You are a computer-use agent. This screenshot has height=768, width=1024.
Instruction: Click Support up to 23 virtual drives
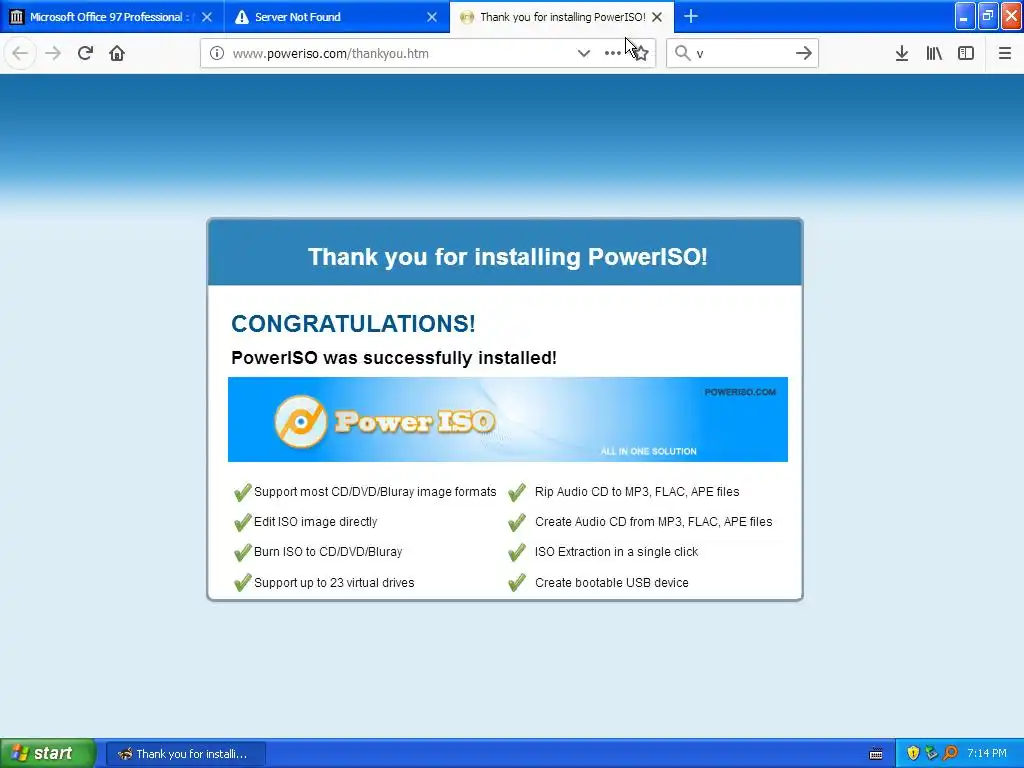(334, 583)
